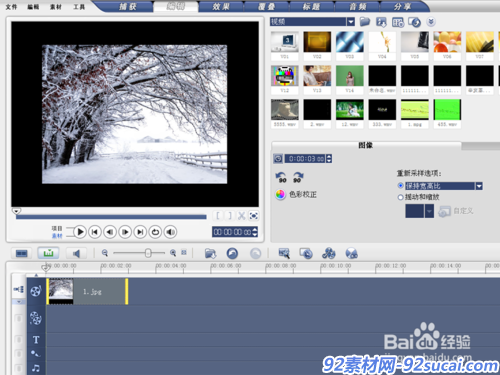Viewport: 500px width, 375px height.
Task: Click the title track T icon
Action: coord(36,340)
